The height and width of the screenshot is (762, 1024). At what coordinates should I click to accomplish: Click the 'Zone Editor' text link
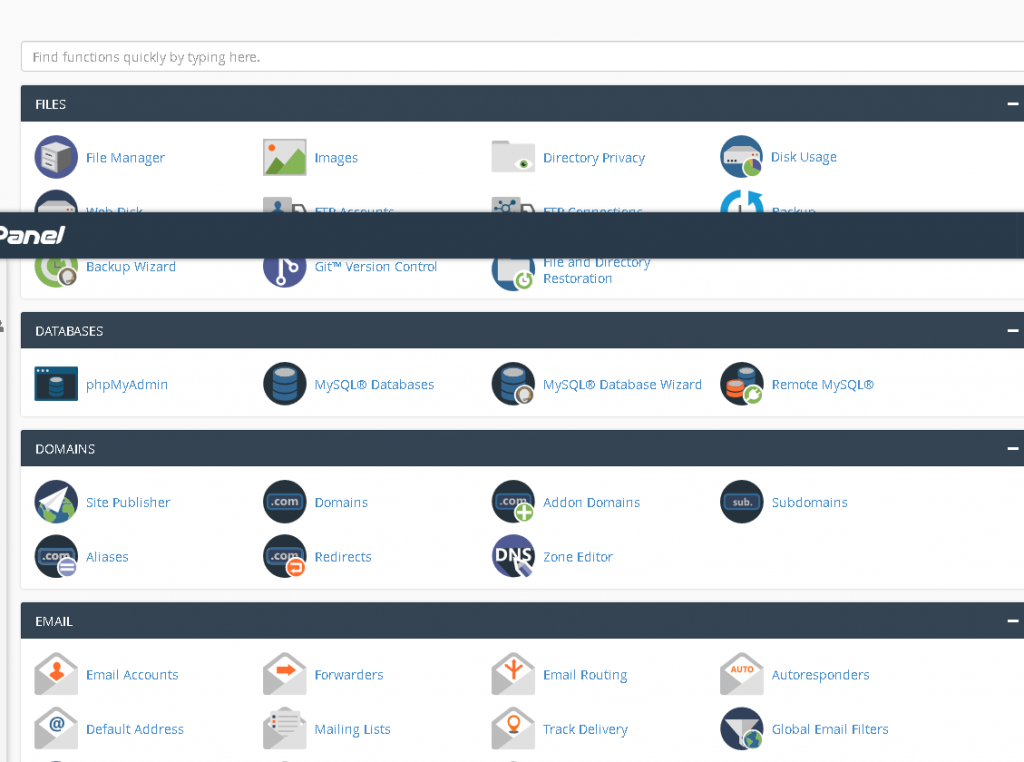click(578, 557)
